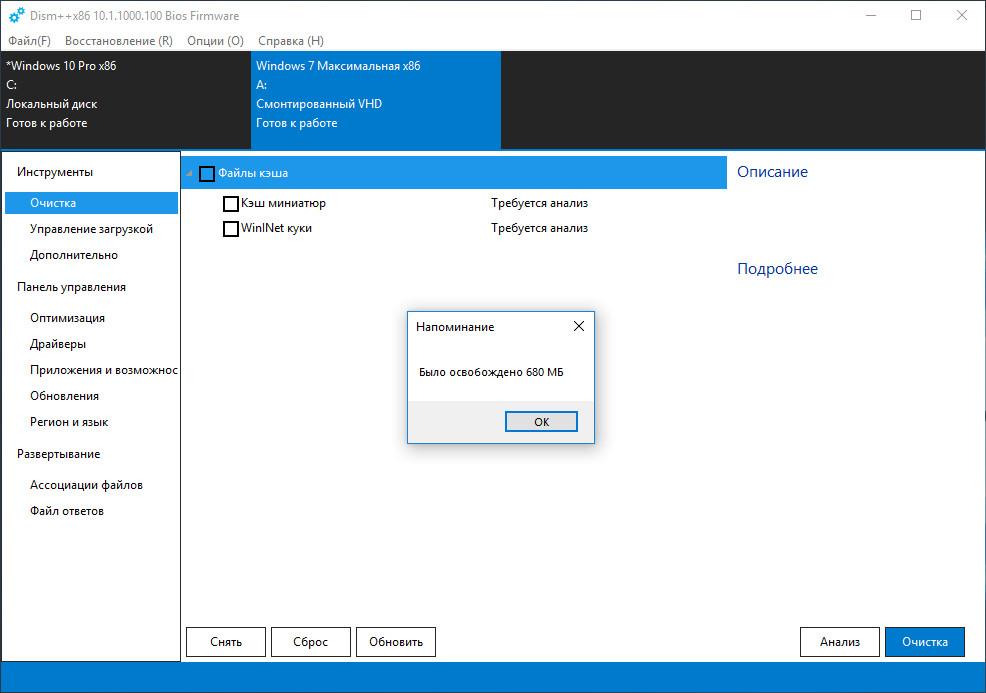Viewport: 986px width, 693px height.
Task: Check the Файлы кэша group checkbox
Action: point(207,174)
